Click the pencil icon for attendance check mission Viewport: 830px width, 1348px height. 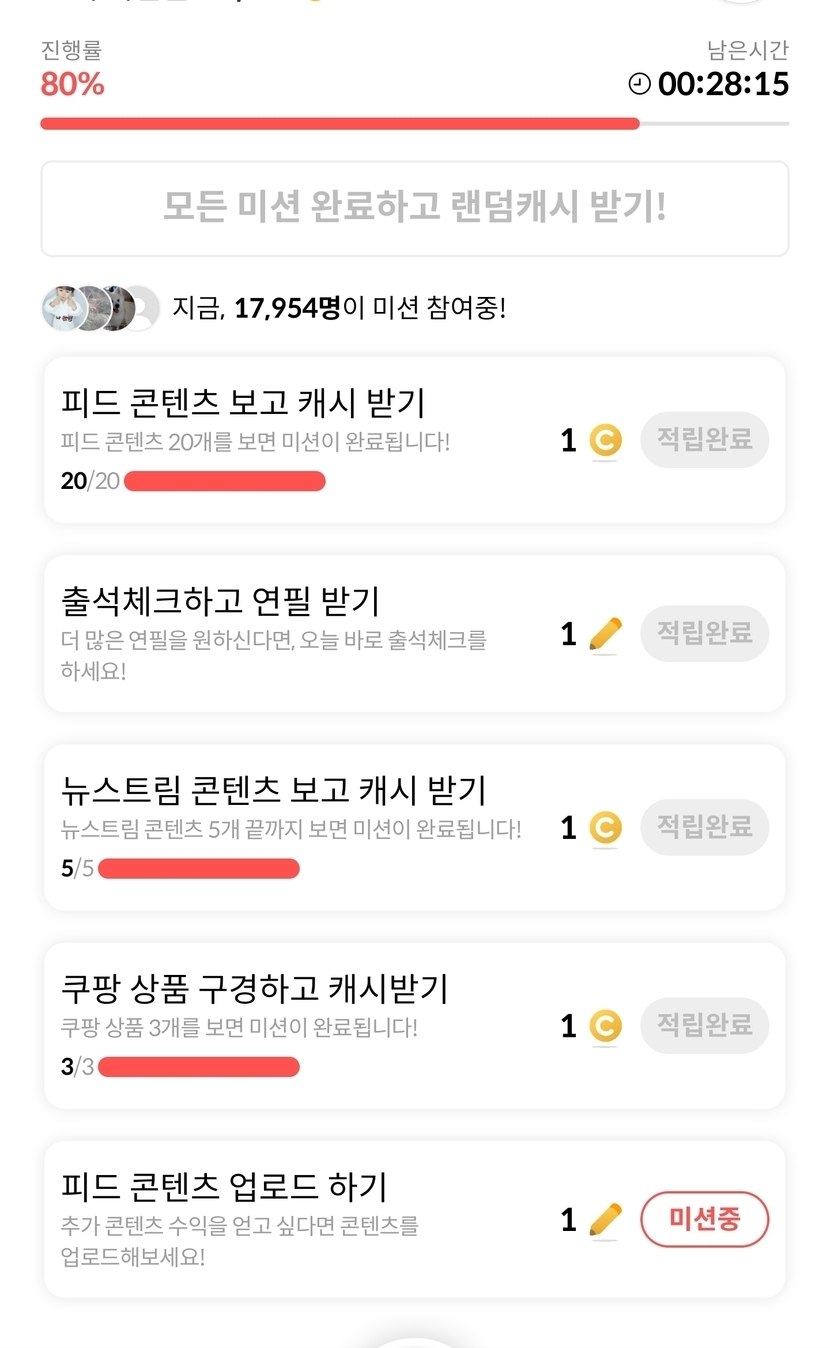coord(605,634)
